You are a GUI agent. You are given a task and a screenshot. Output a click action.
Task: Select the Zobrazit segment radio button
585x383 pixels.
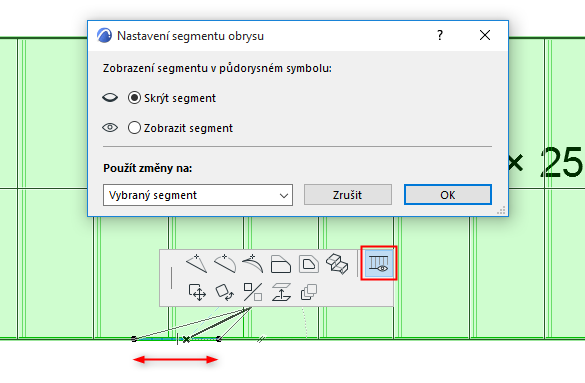(134, 128)
